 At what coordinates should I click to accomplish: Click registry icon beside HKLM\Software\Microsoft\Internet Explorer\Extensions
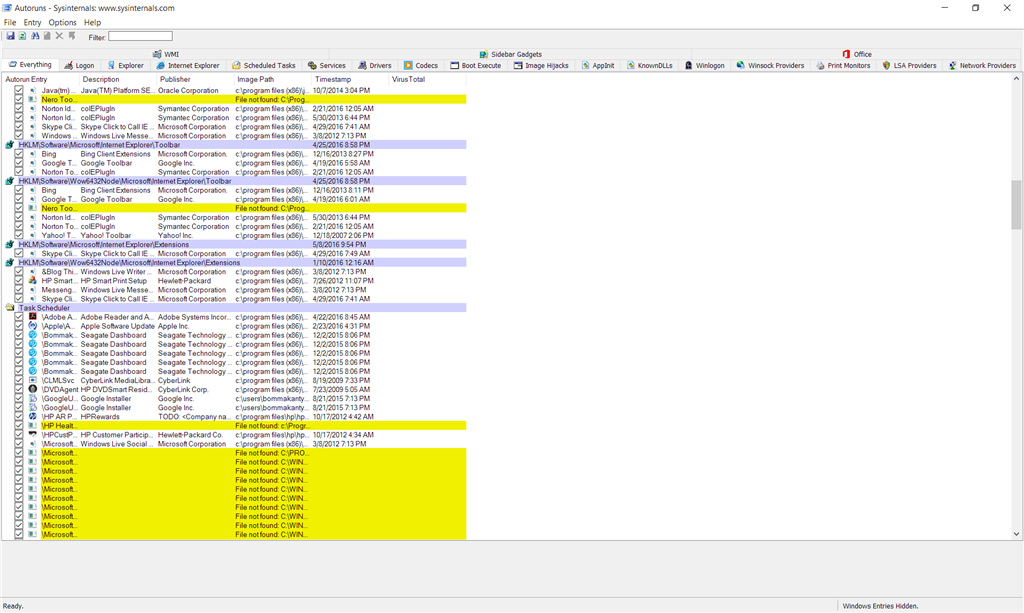tap(10, 244)
